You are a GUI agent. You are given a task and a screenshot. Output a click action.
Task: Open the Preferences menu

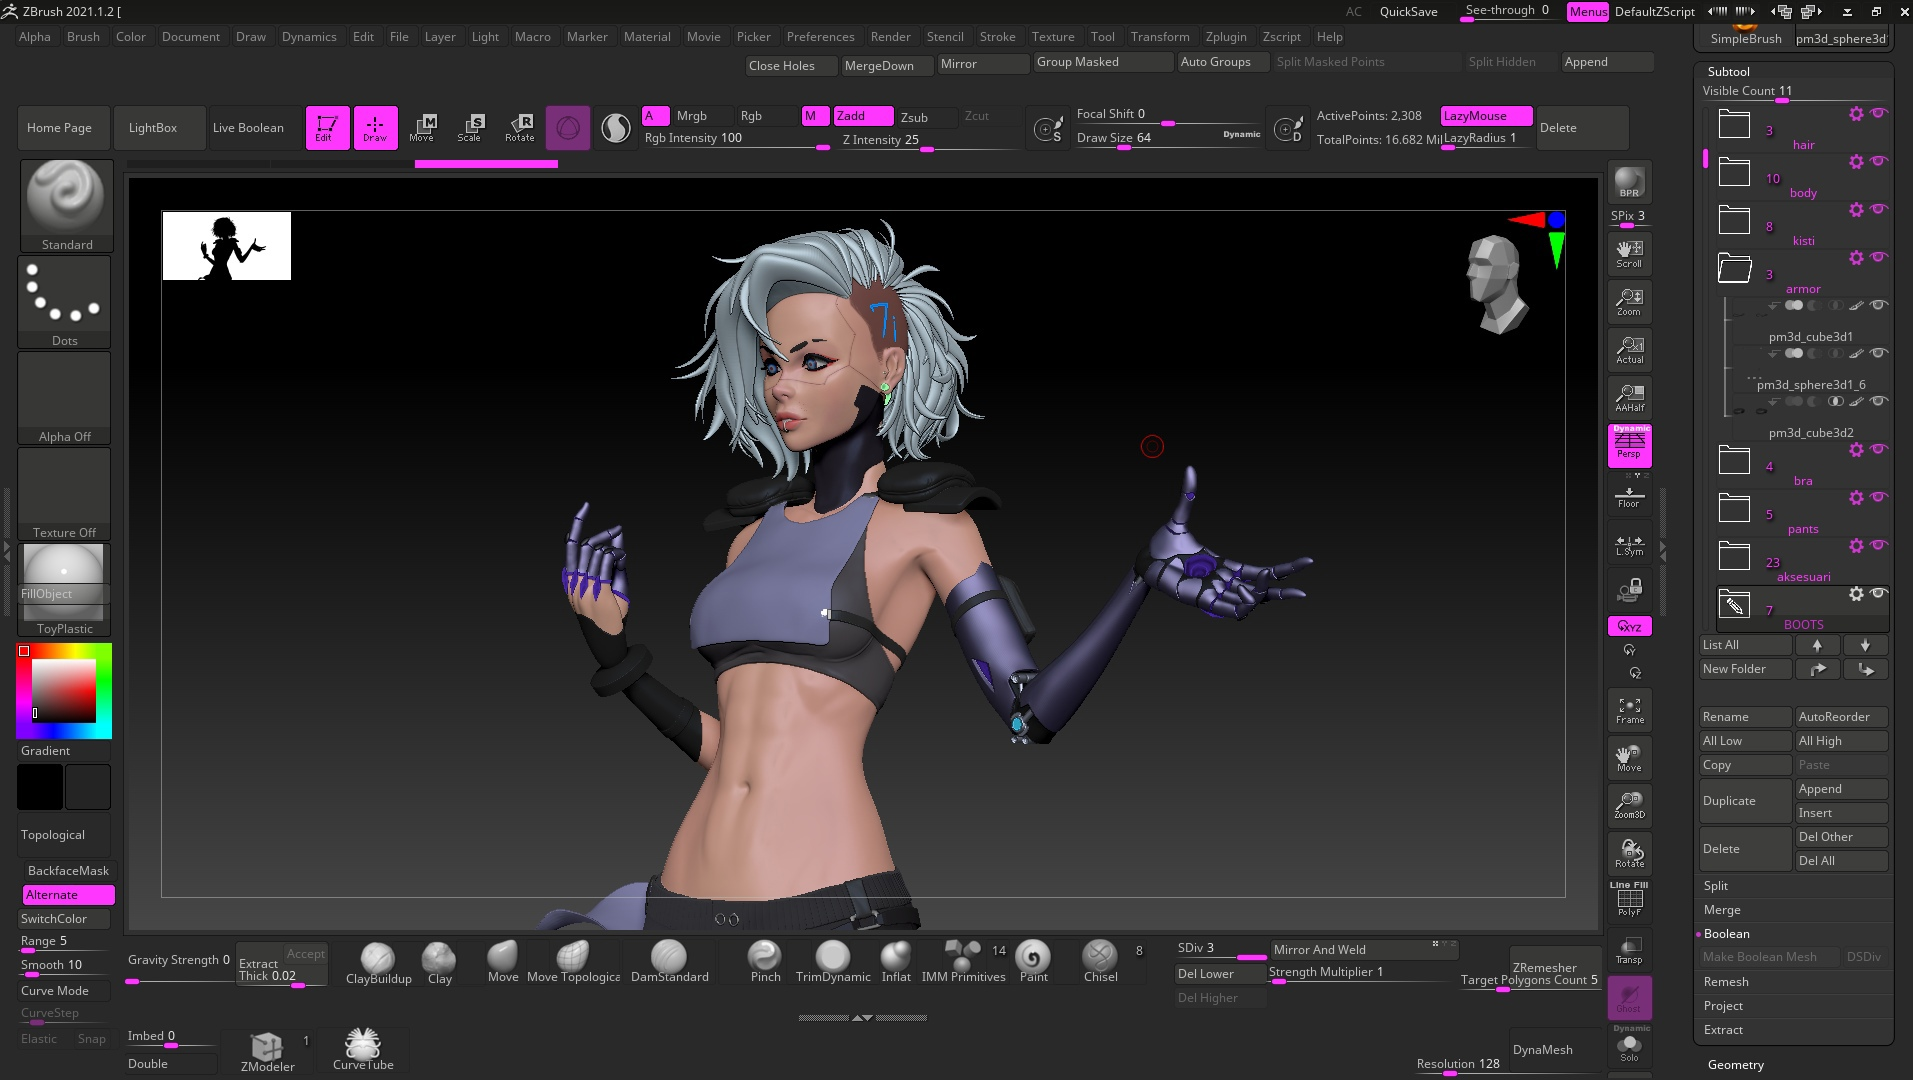pyautogui.click(x=820, y=37)
